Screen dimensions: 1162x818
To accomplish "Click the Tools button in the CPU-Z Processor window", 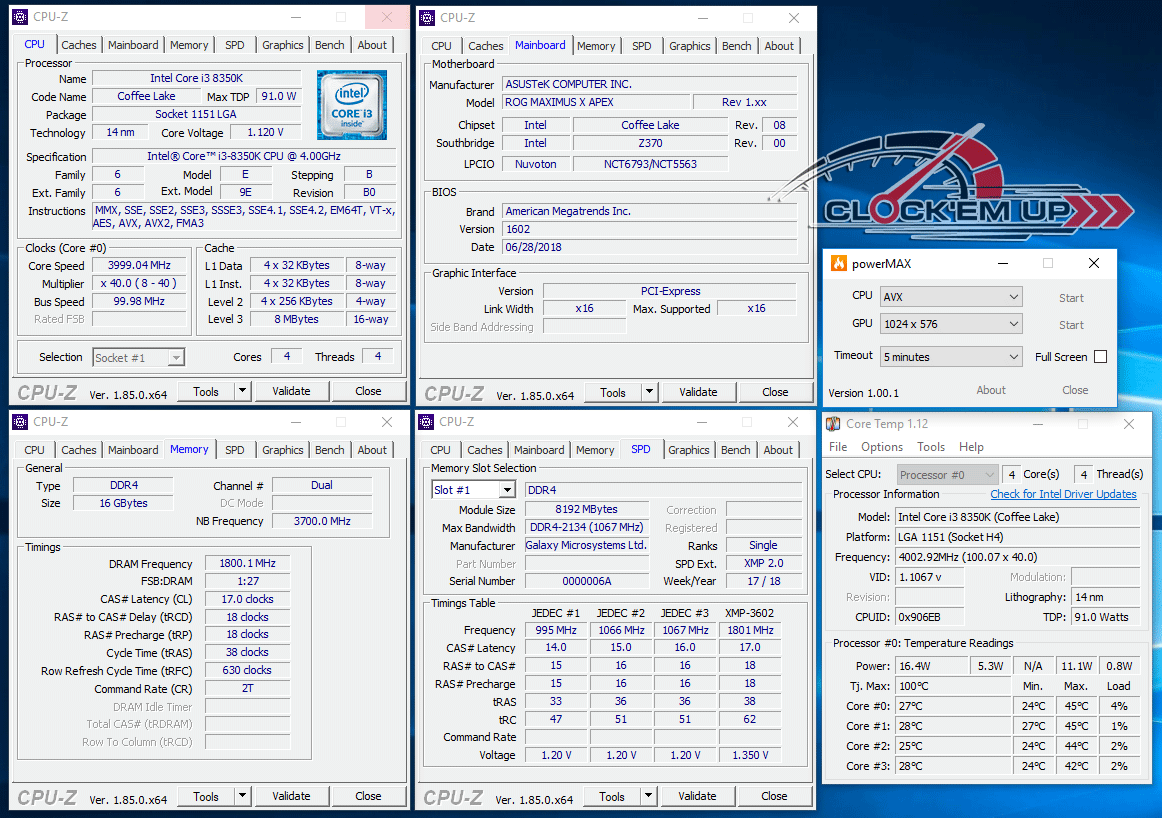I will tap(206, 390).
